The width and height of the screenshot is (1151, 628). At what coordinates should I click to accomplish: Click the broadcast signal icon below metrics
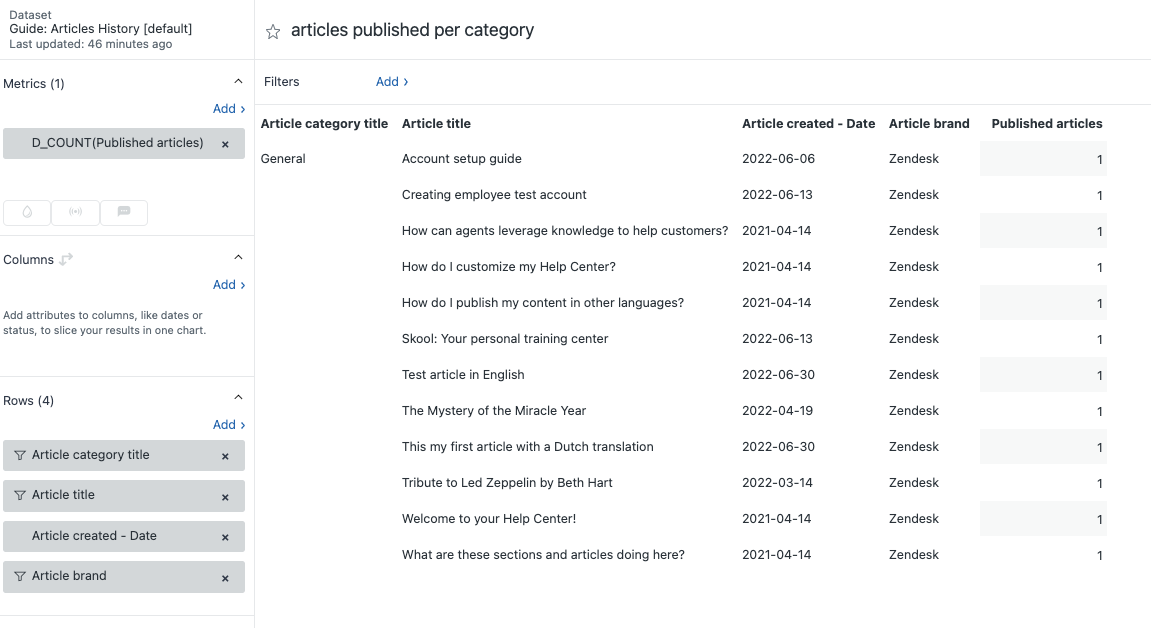click(75, 212)
